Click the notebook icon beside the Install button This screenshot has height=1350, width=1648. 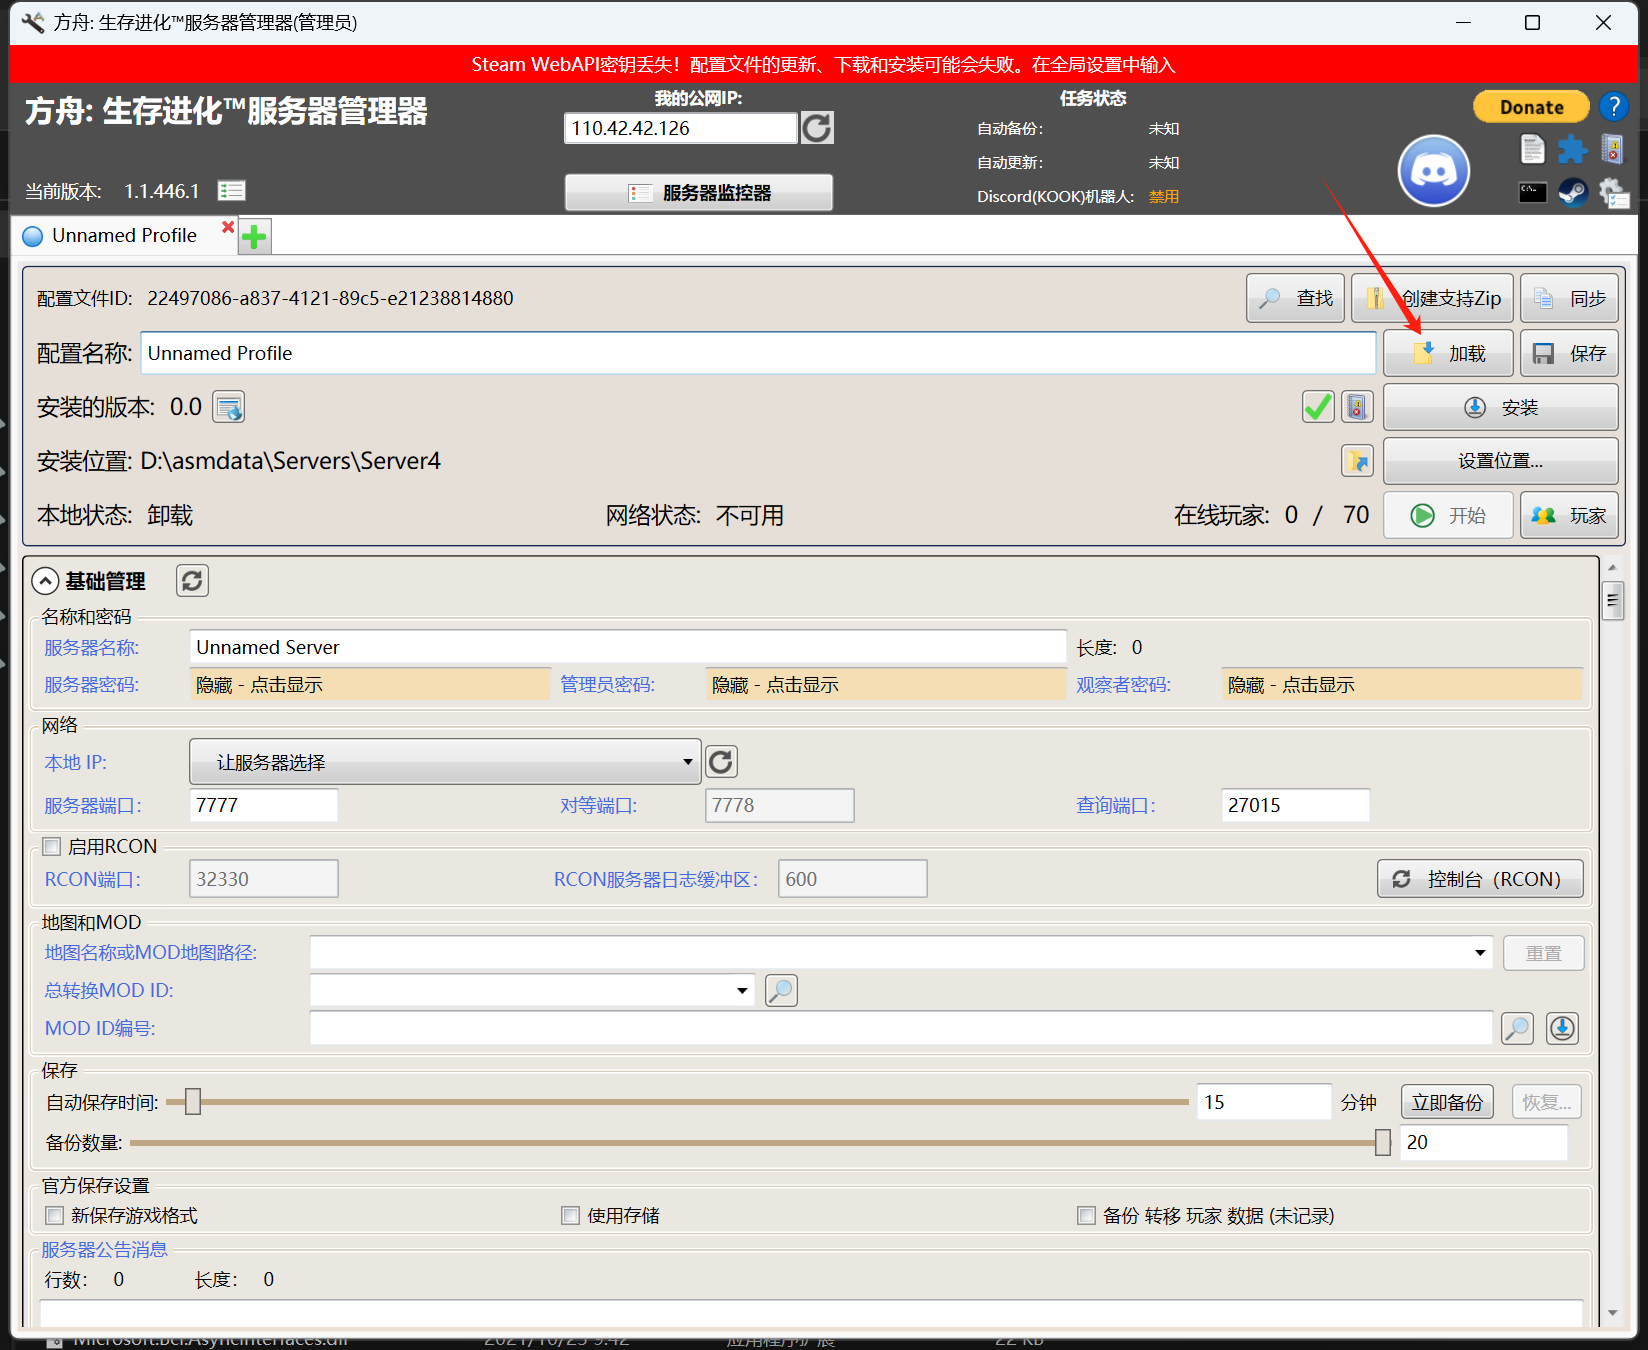[1357, 407]
